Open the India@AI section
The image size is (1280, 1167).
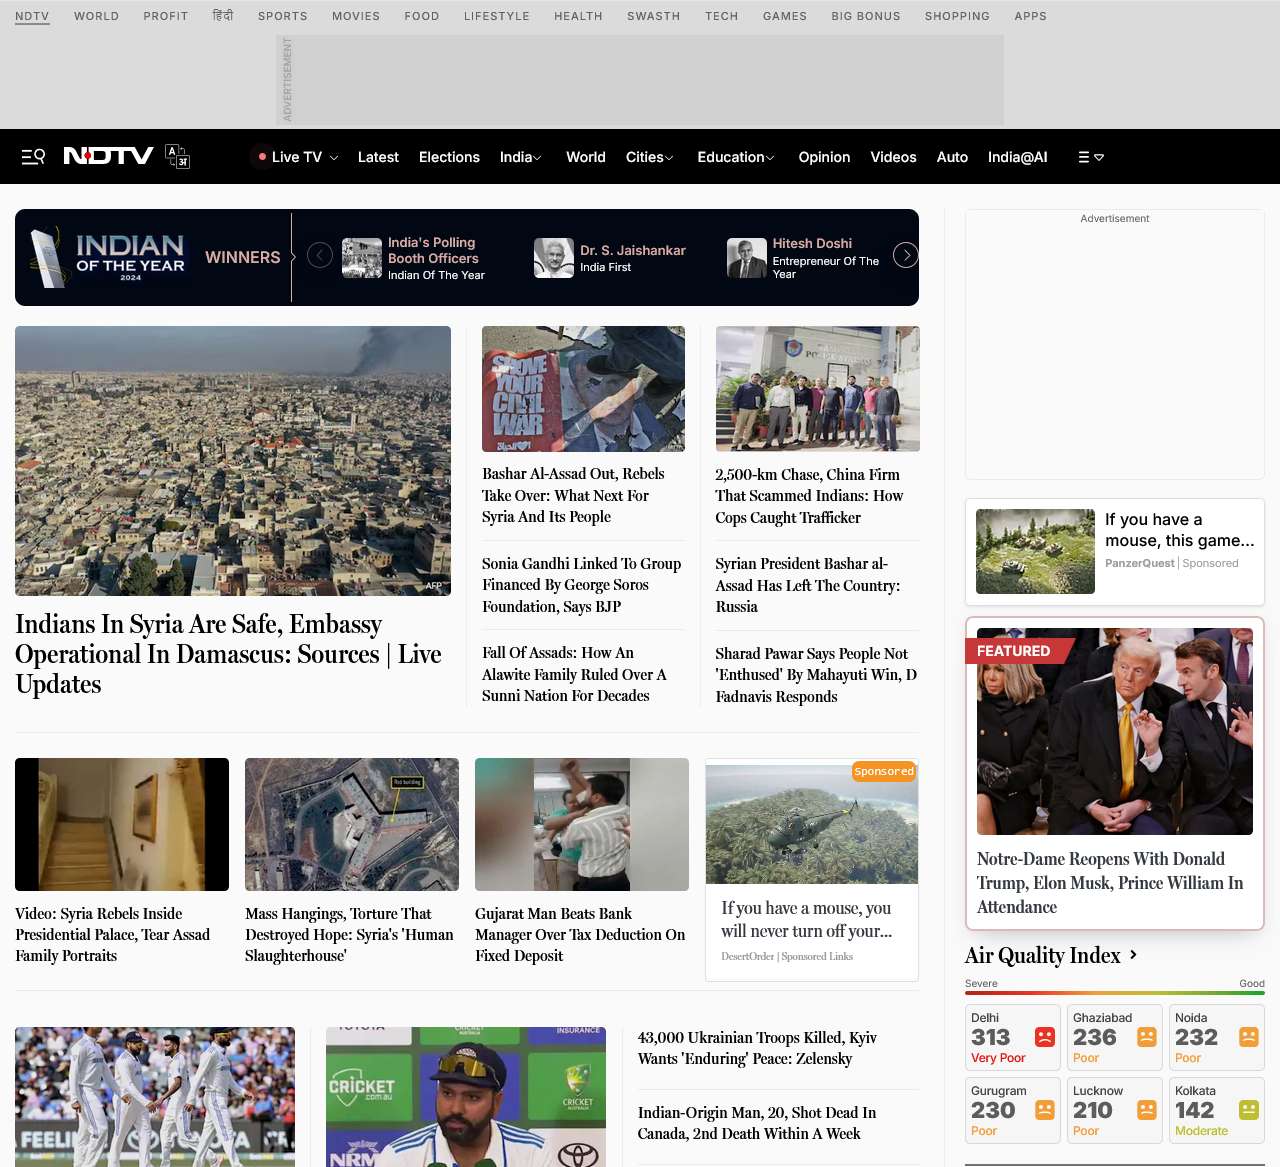click(x=1018, y=157)
